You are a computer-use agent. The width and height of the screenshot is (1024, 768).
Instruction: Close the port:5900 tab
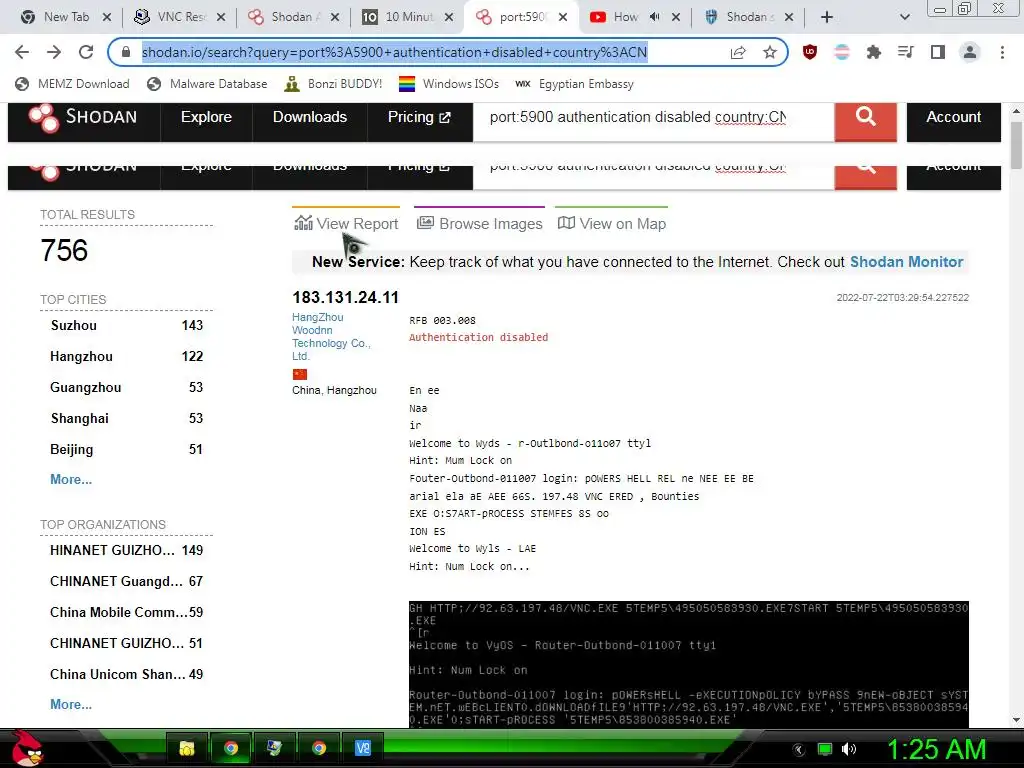(x=563, y=17)
